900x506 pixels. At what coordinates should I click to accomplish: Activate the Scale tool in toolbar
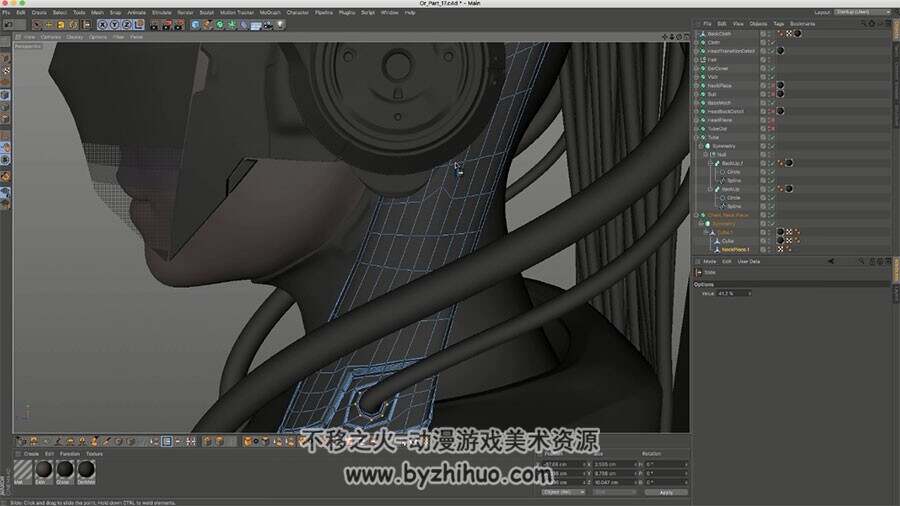61,25
